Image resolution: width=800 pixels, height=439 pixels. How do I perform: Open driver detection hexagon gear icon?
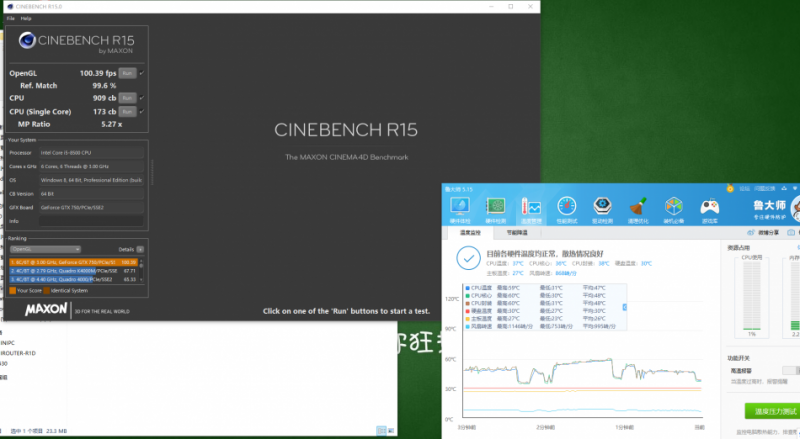coord(603,206)
